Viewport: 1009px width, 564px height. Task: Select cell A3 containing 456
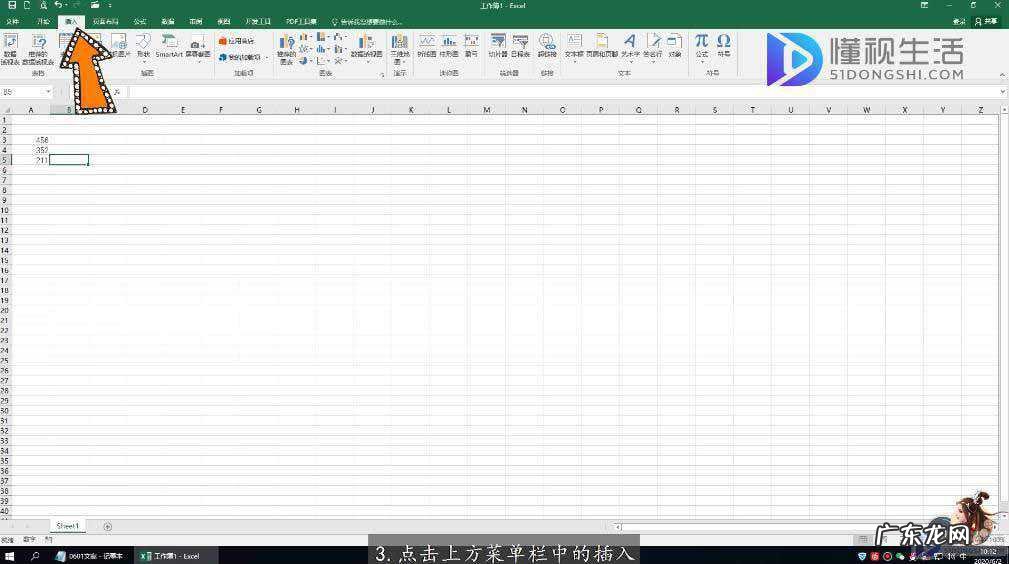(x=30, y=140)
